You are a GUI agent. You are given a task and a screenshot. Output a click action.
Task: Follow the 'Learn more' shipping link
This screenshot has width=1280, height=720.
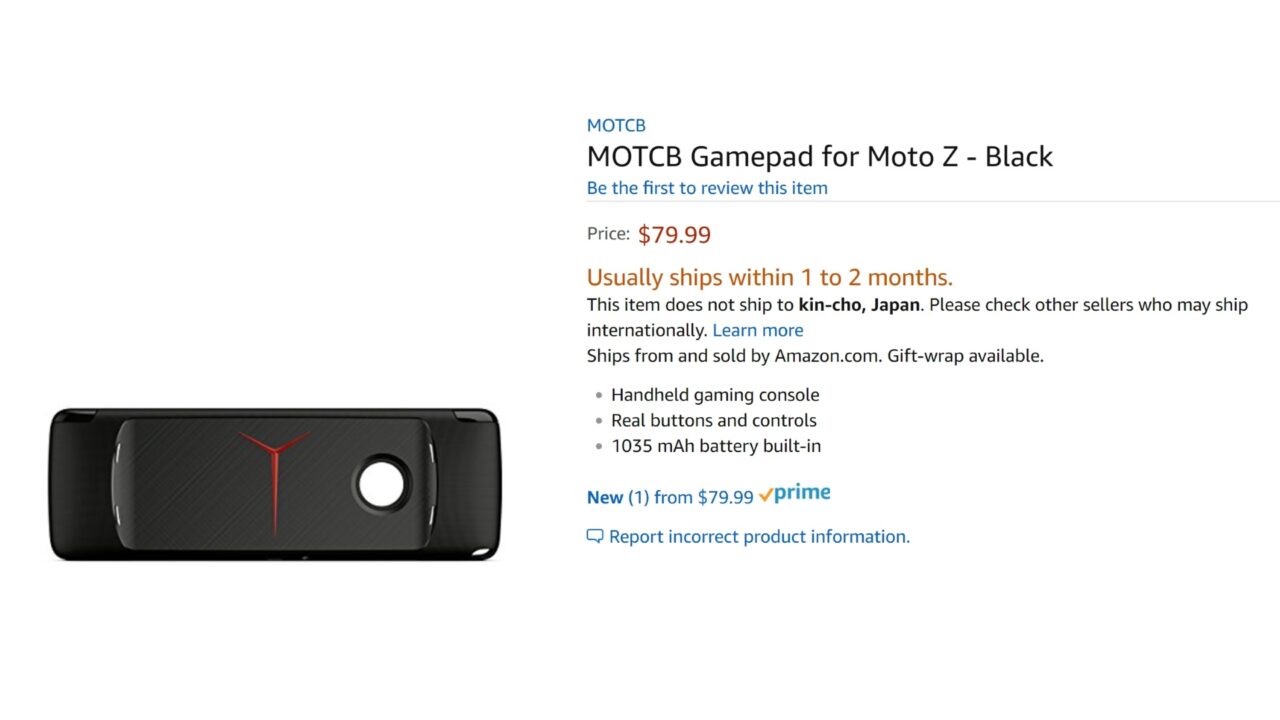coord(758,330)
